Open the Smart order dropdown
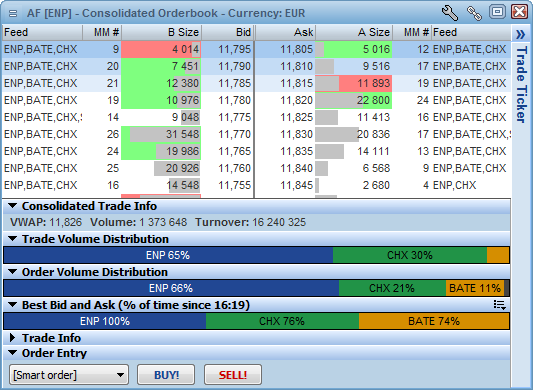The image size is (533, 390). coord(69,375)
